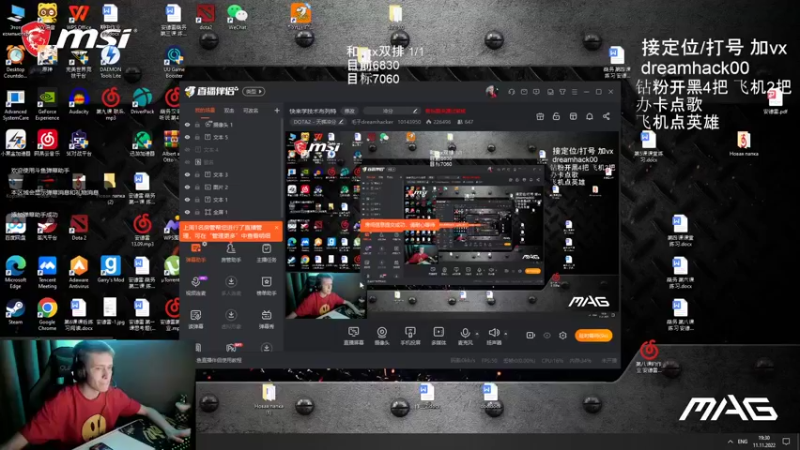Toggle preview eye icon in bottom bar
The image size is (800, 450).
pos(547,335)
